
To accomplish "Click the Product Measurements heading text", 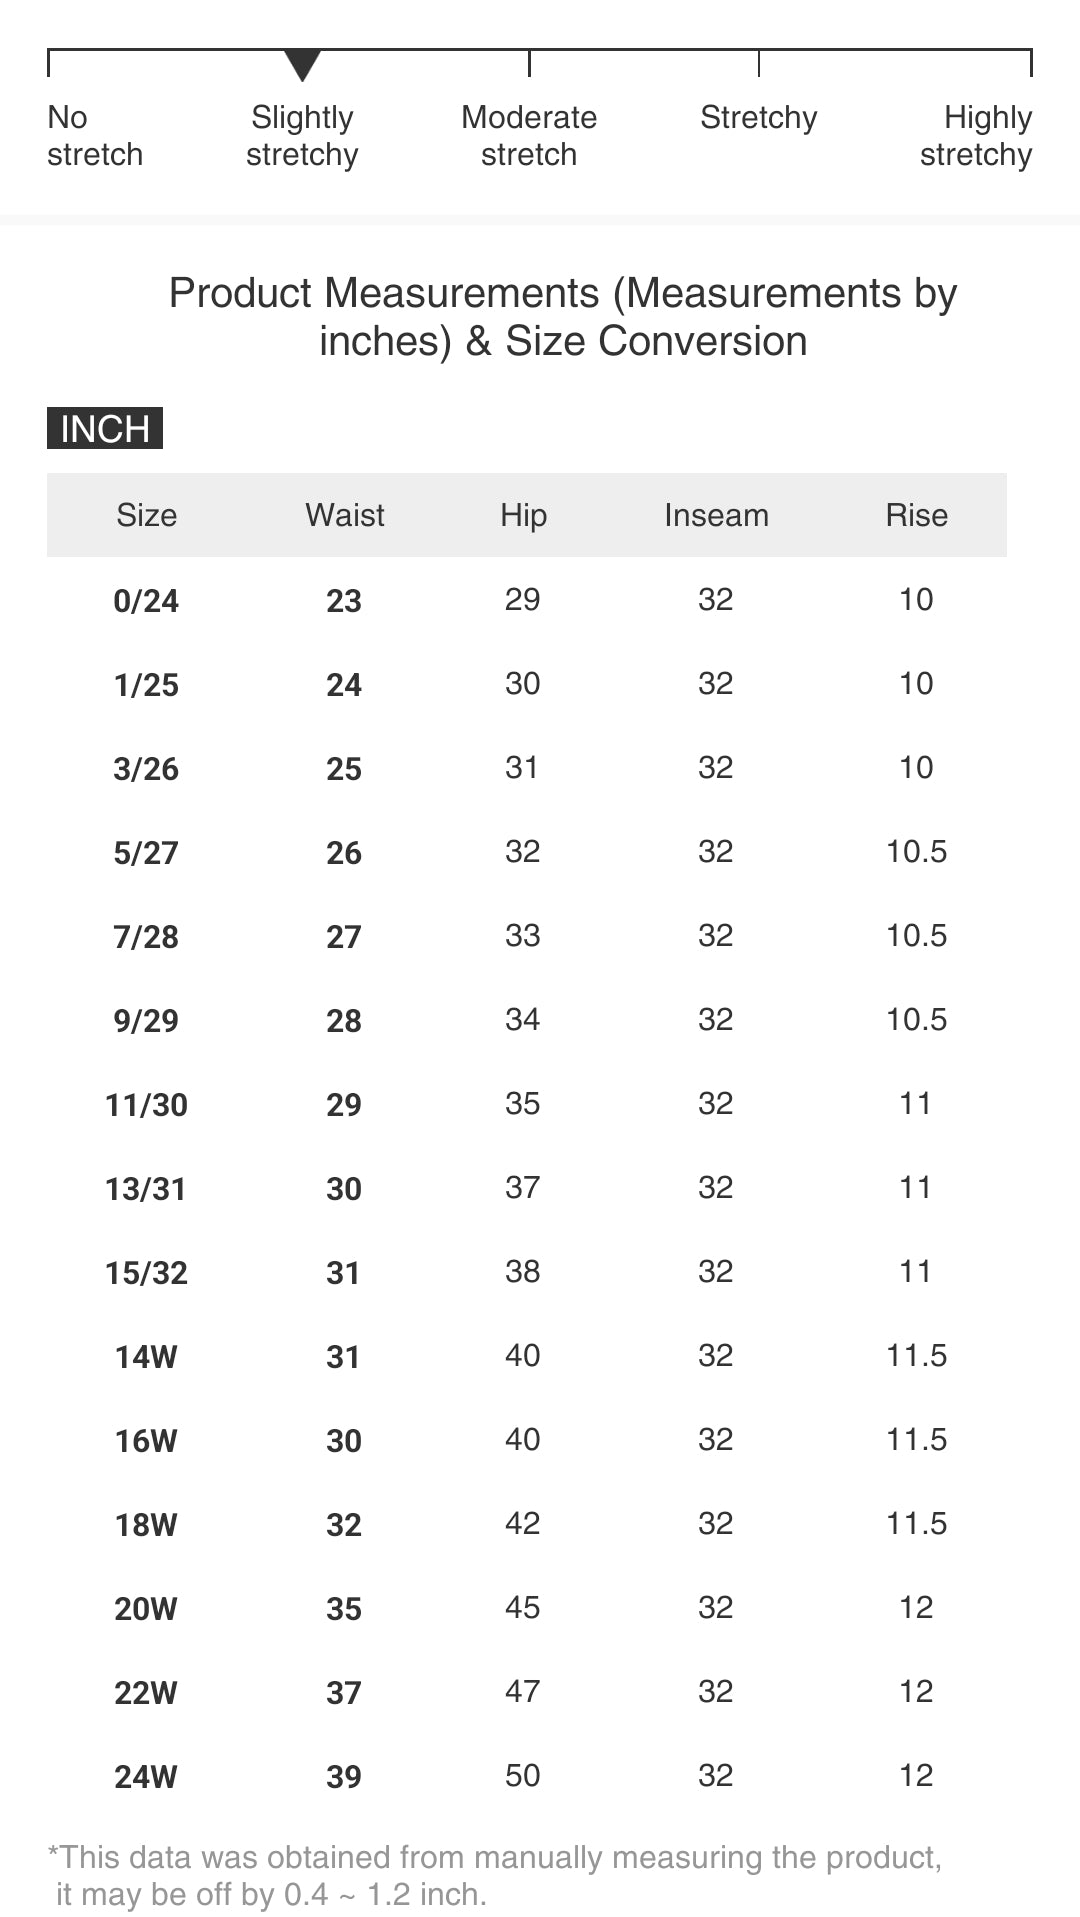I will (x=563, y=317).
